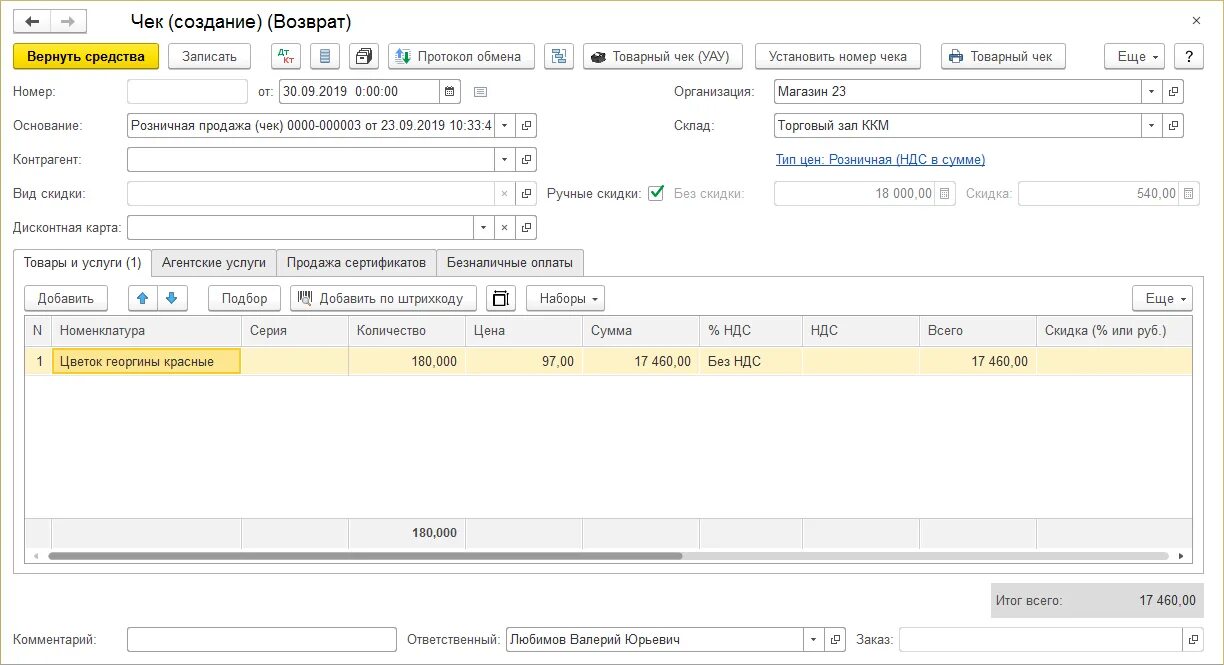Image resolution: width=1224 pixels, height=665 pixels.
Task: Click the related documents structure icon
Action: point(559,56)
